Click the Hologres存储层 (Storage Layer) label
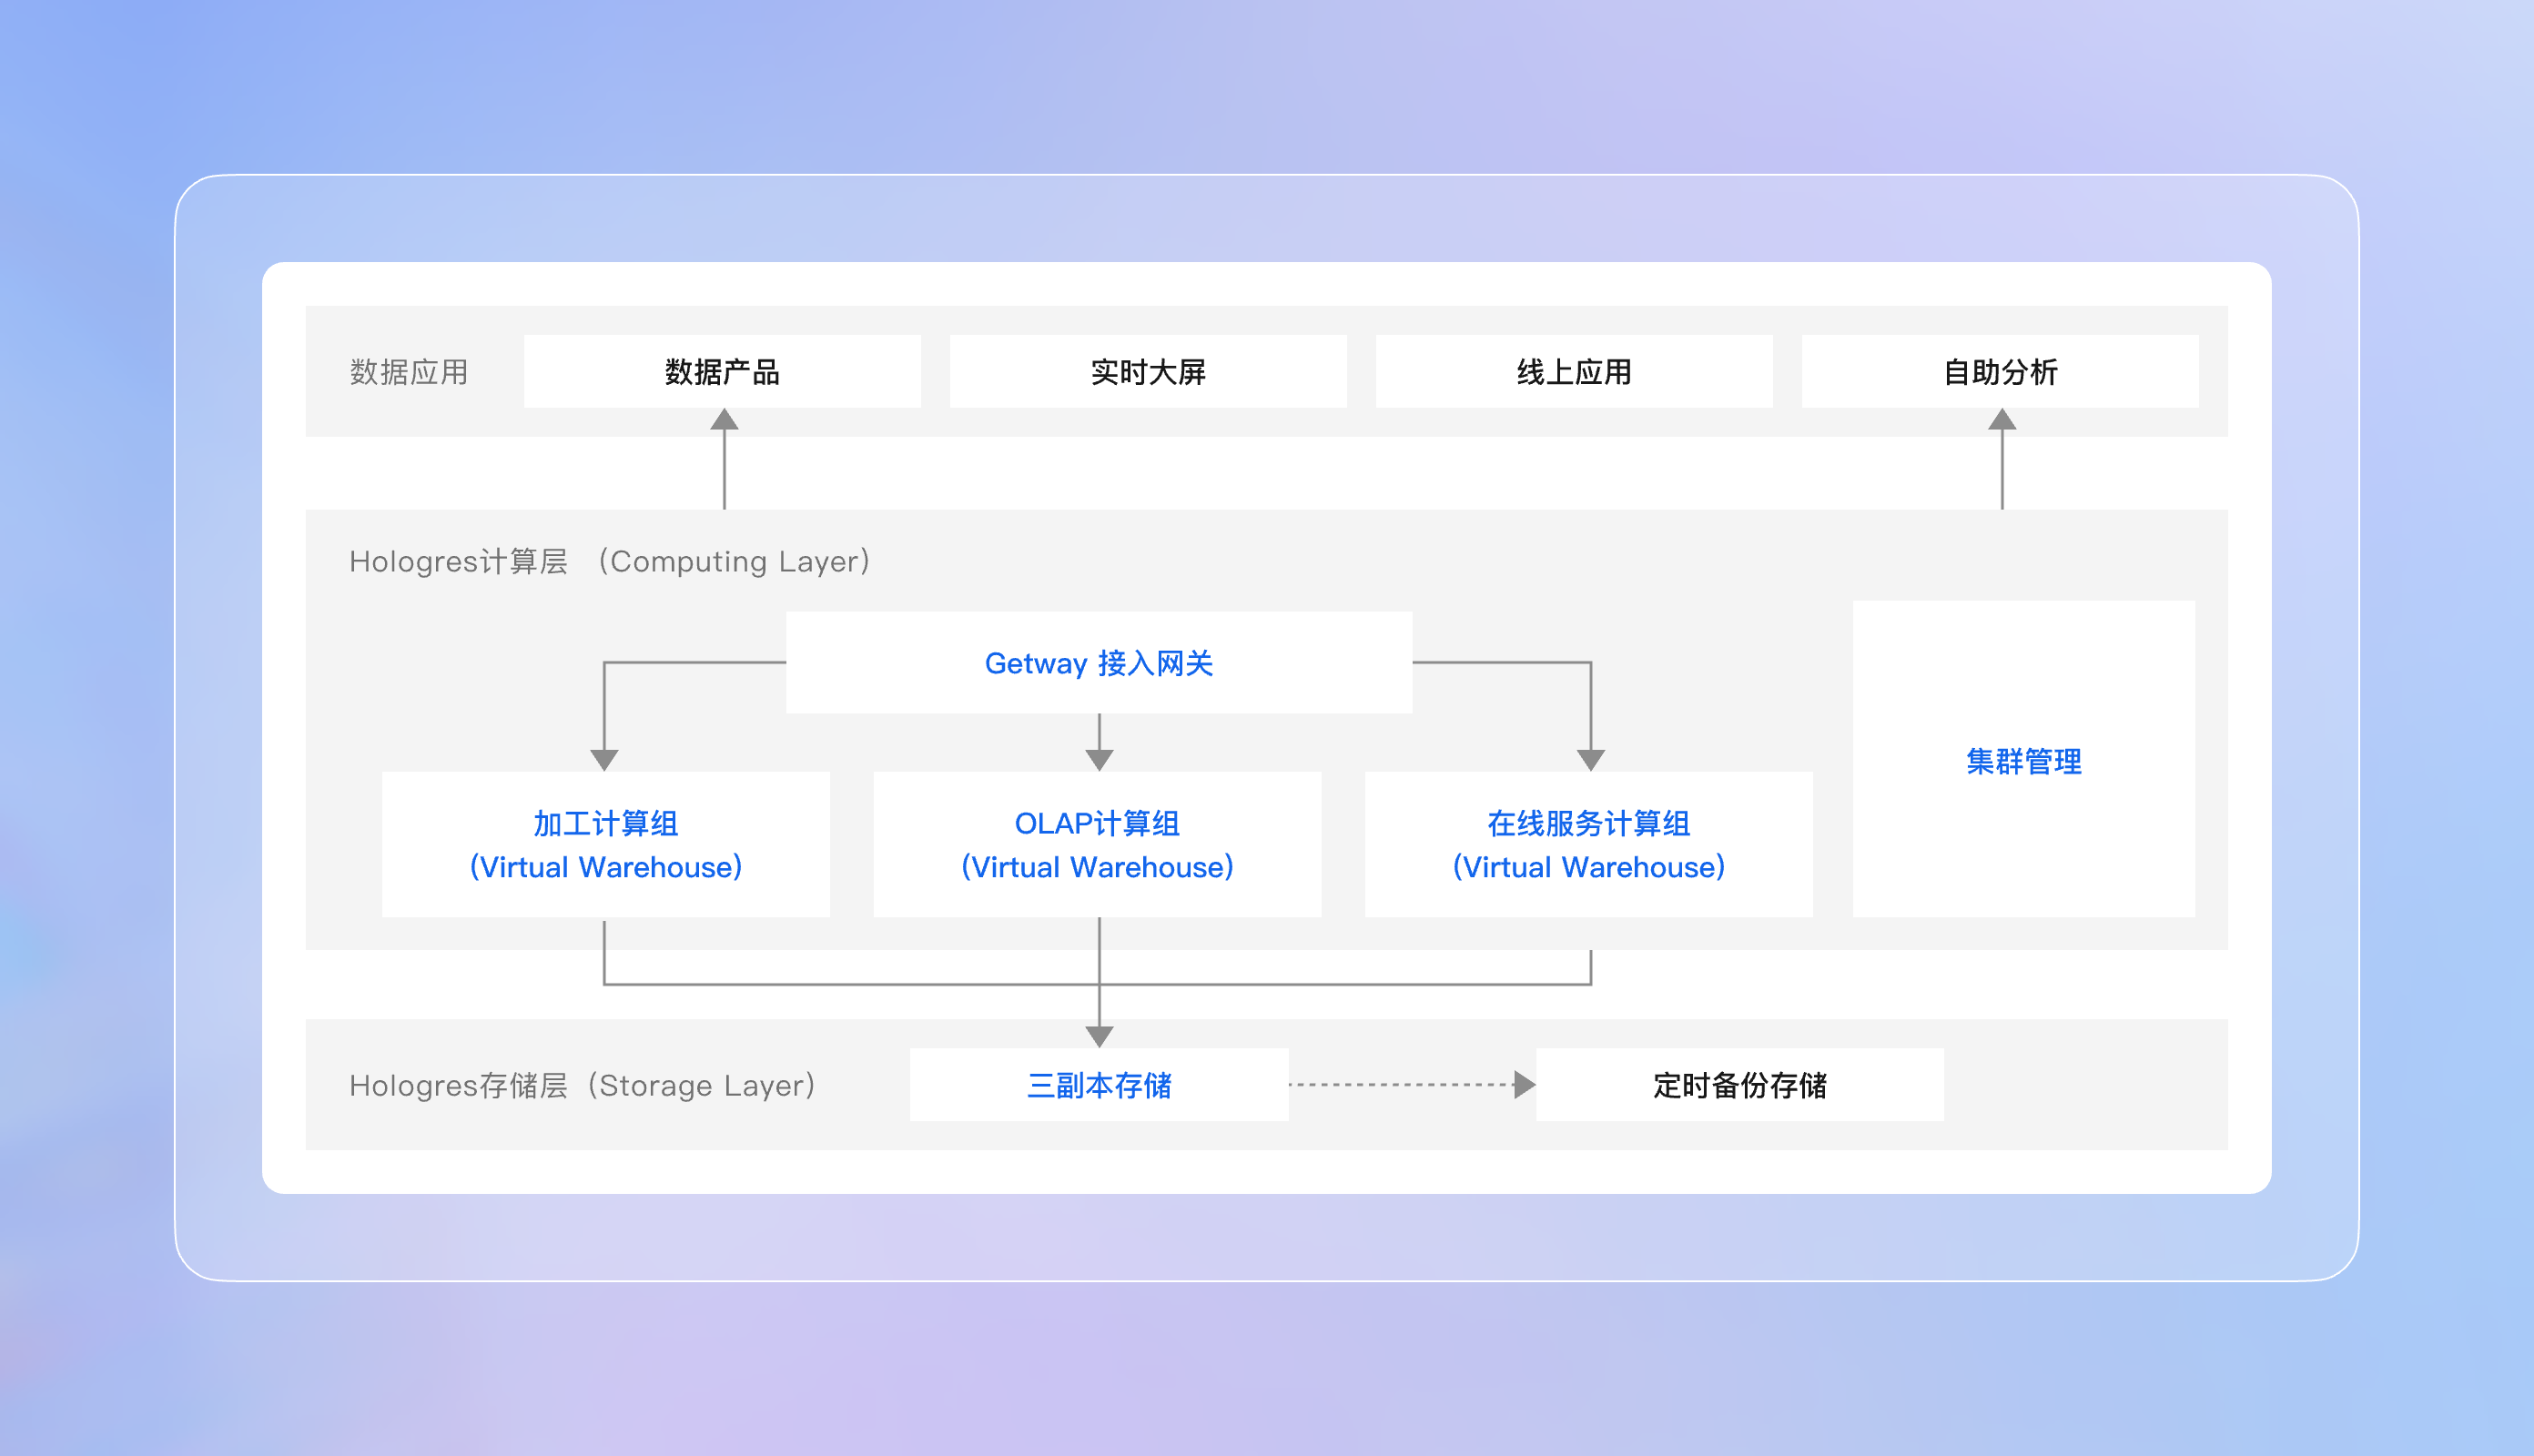The width and height of the screenshot is (2534, 1456). click(x=583, y=1085)
